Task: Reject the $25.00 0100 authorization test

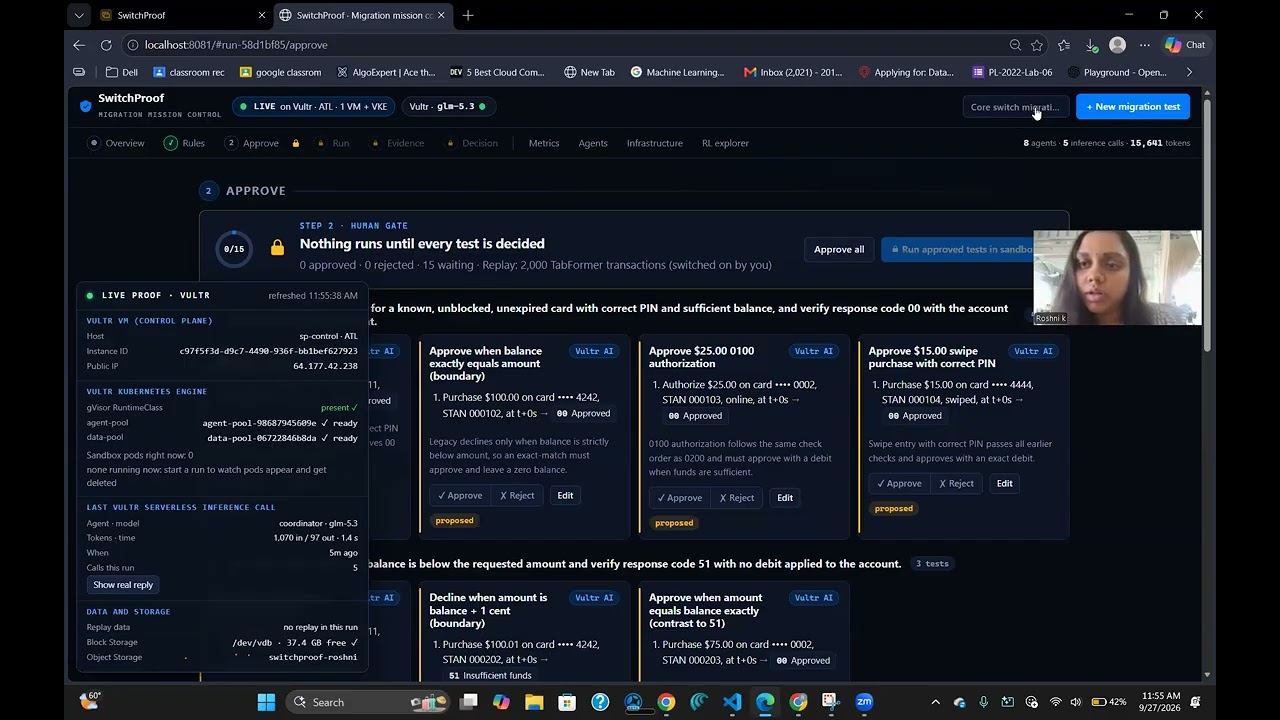Action: [737, 498]
